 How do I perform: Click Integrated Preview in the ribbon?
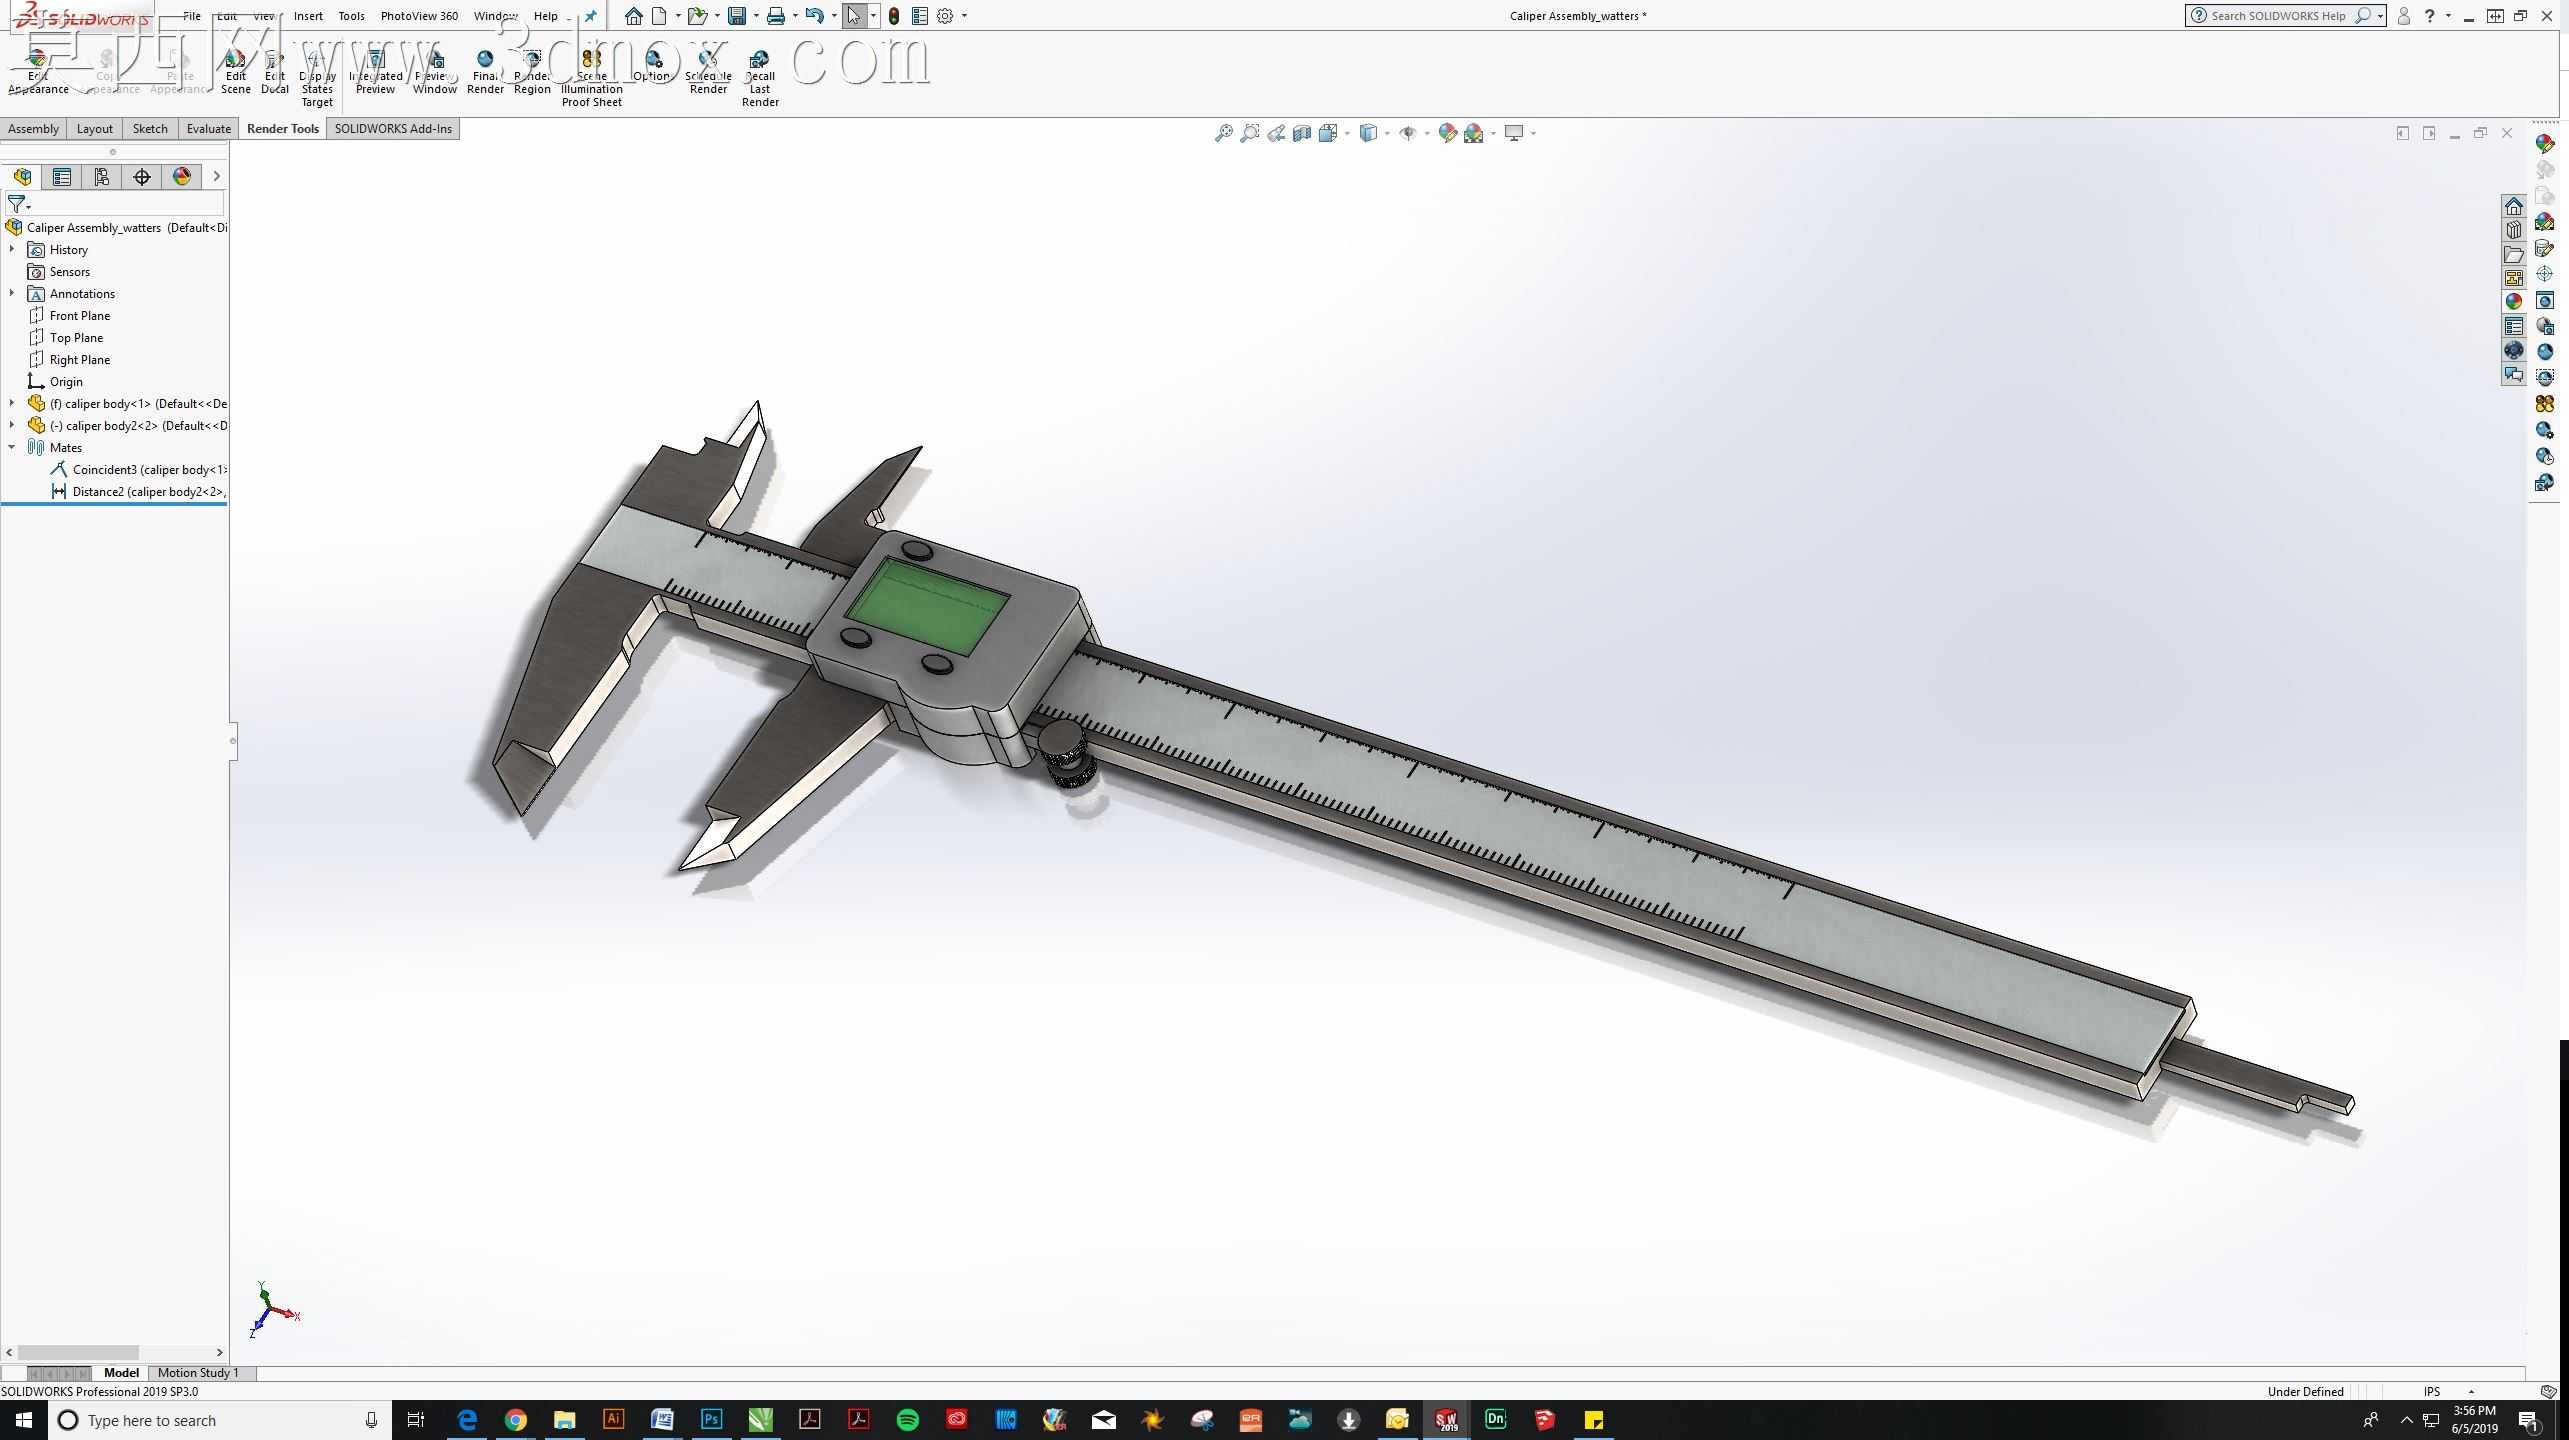[375, 72]
